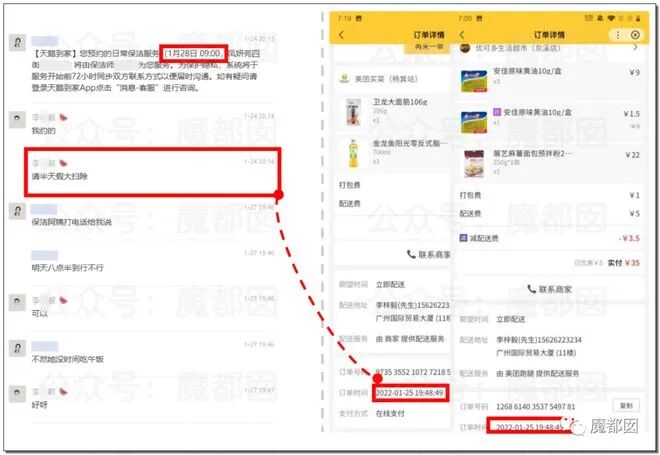Select the 请半天假大扫除 chat message
This screenshot has width=660, height=455.
(x=60, y=176)
